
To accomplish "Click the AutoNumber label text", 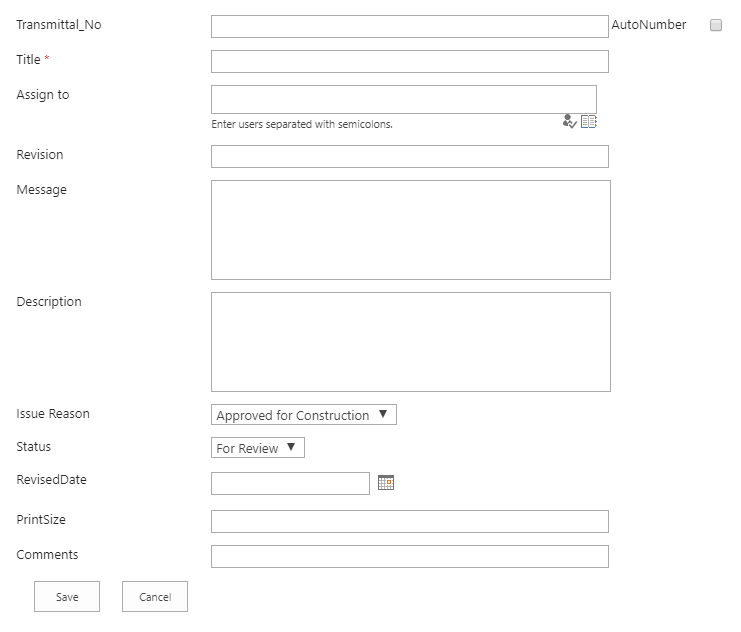I will click(649, 25).
